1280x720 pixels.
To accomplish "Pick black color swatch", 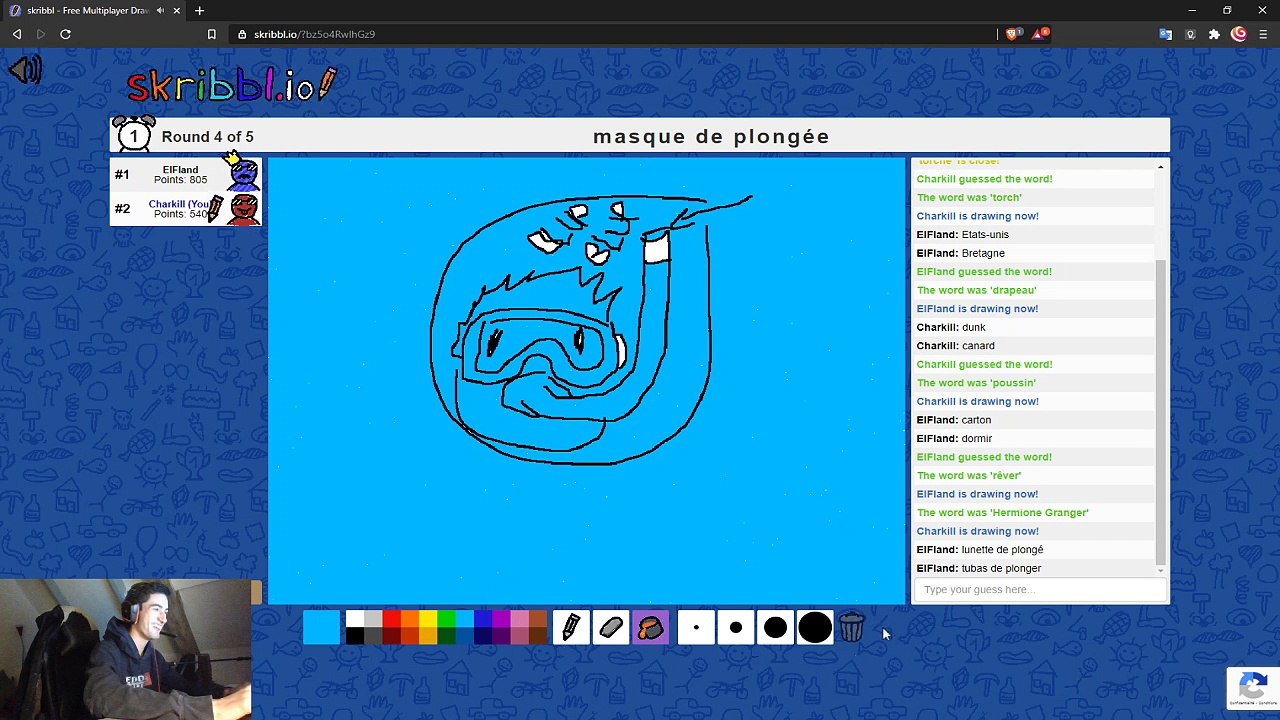I will (354, 637).
